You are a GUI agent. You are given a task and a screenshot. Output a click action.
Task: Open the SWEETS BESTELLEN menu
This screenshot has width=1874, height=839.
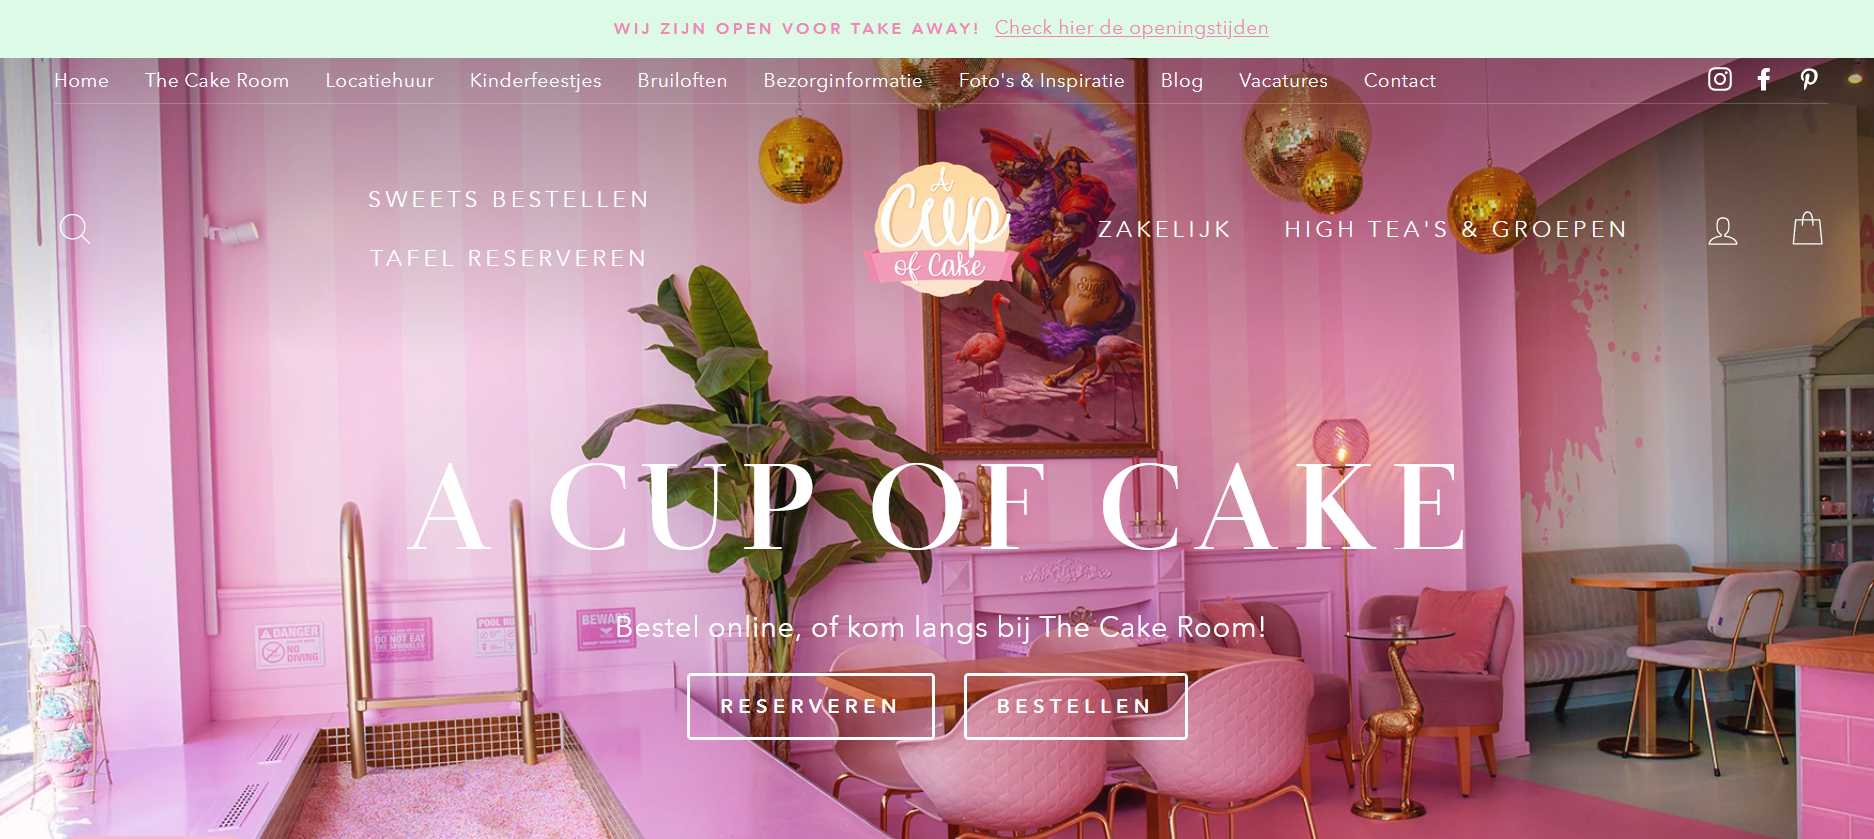(x=509, y=199)
